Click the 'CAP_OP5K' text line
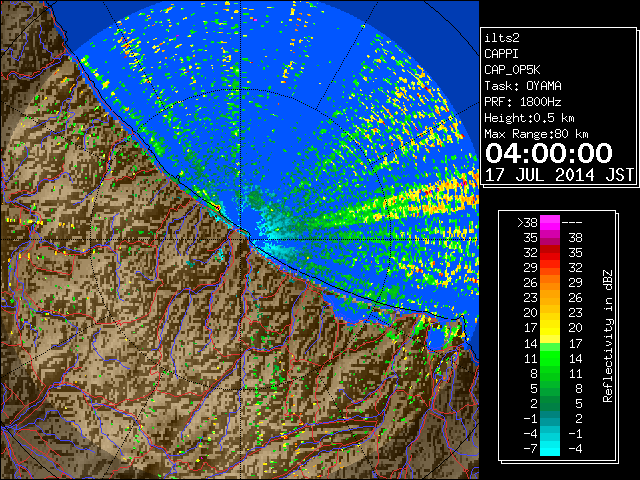This screenshot has width=640, height=480. click(512, 70)
